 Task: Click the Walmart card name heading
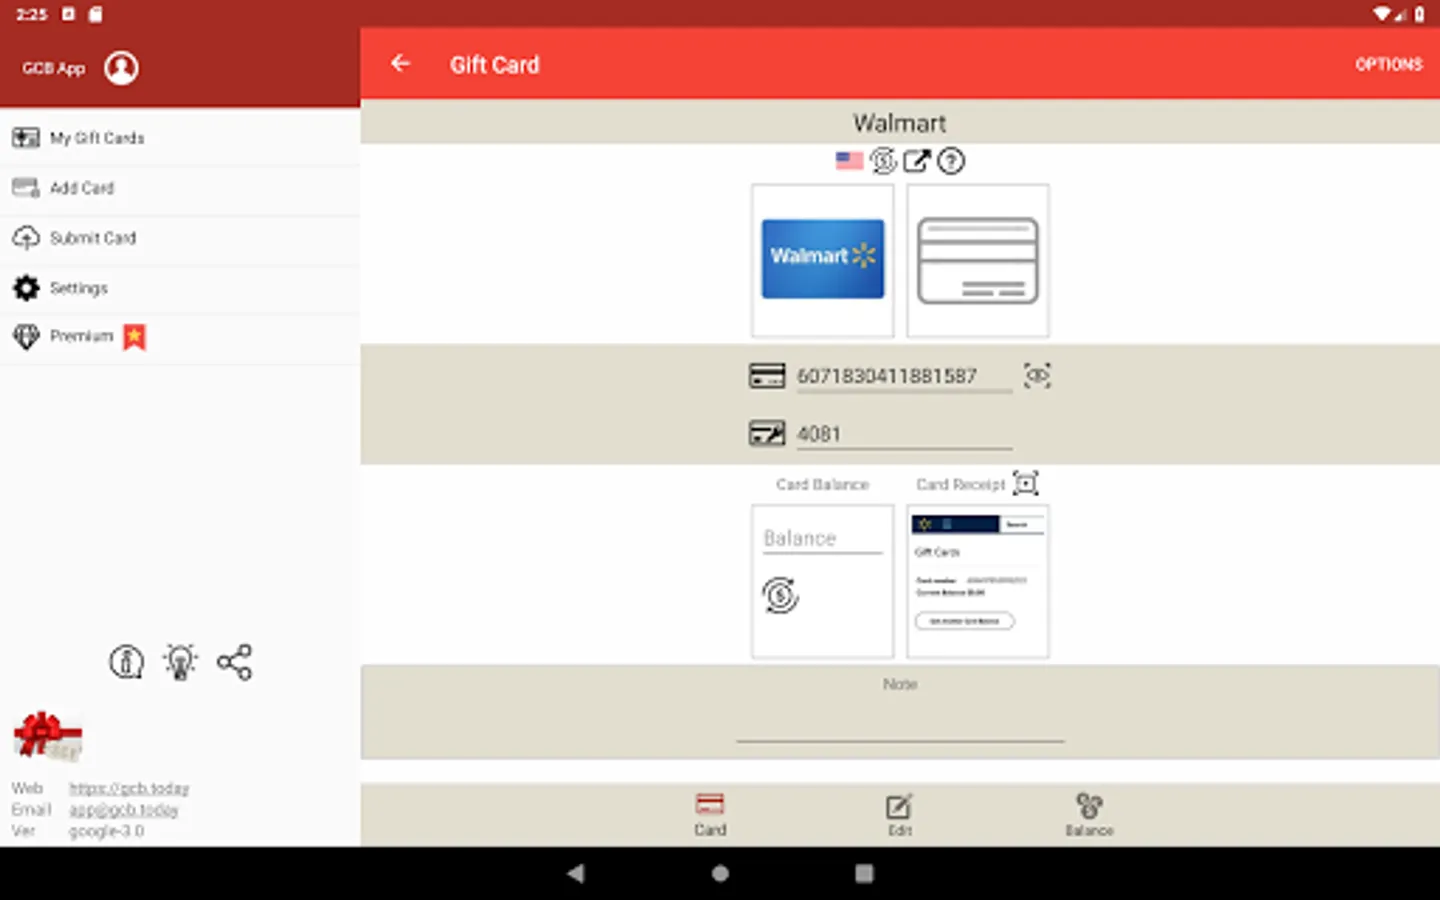click(900, 123)
